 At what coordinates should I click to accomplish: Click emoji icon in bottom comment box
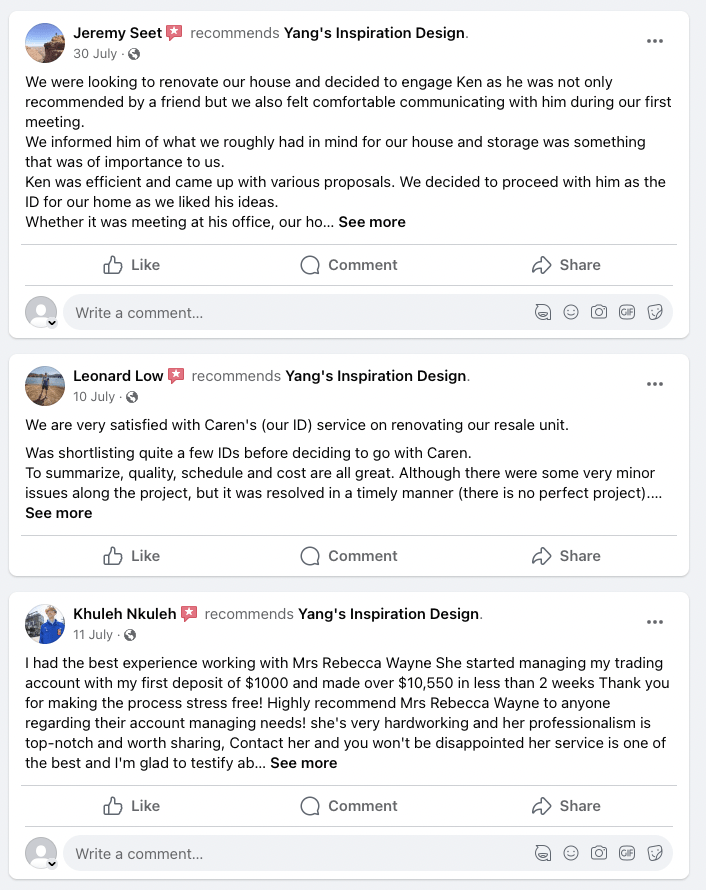[x=571, y=853]
